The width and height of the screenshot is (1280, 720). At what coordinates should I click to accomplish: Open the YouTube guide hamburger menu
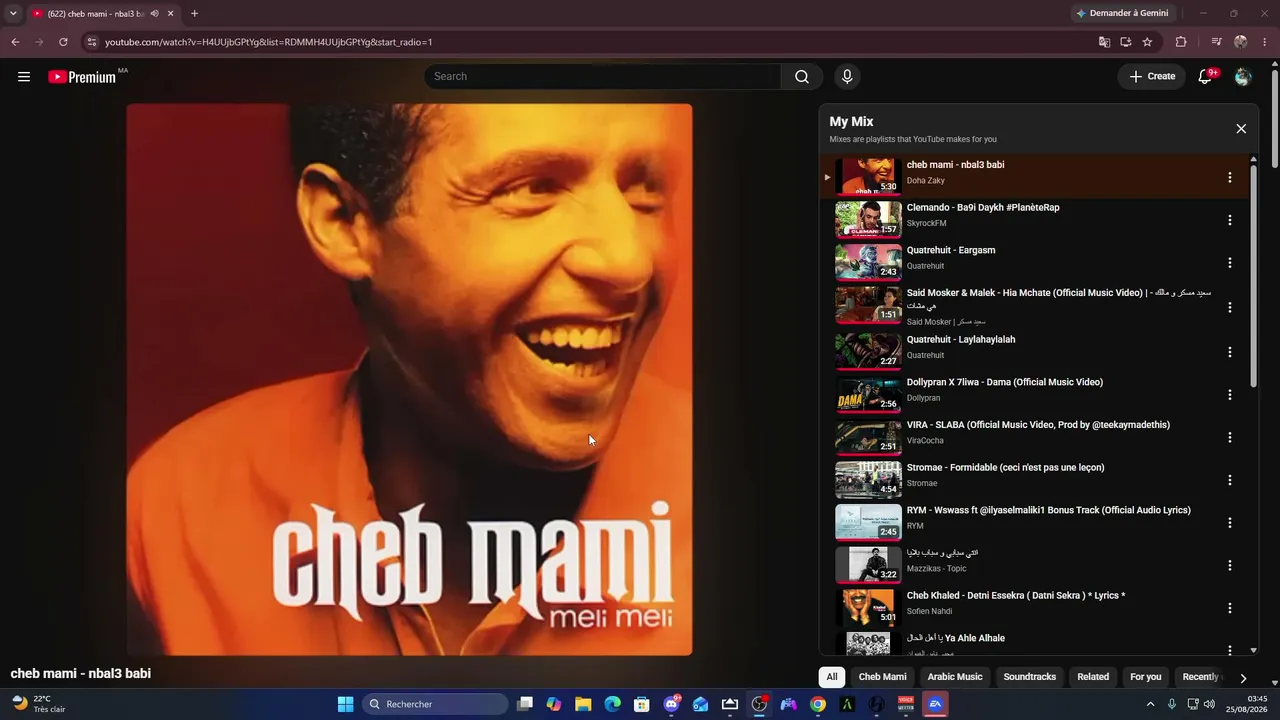[24, 77]
